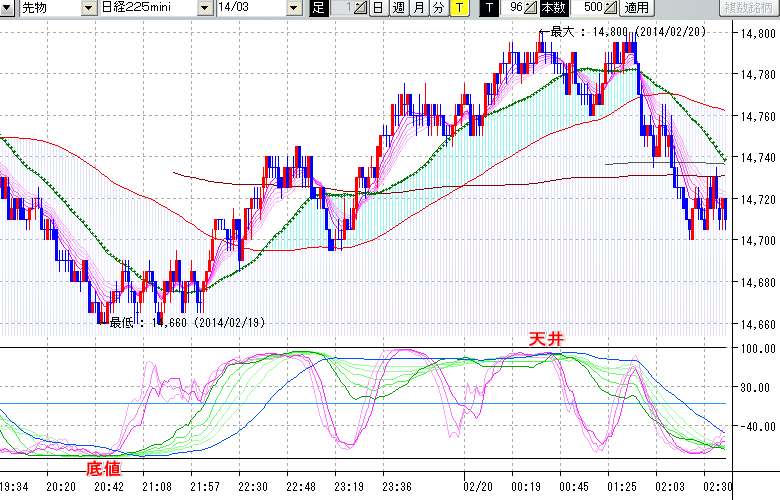Image resolution: width=780 pixels, height=500 pixels.
Task: Click the 02:03 time axis label
Action: pos(670,487)
